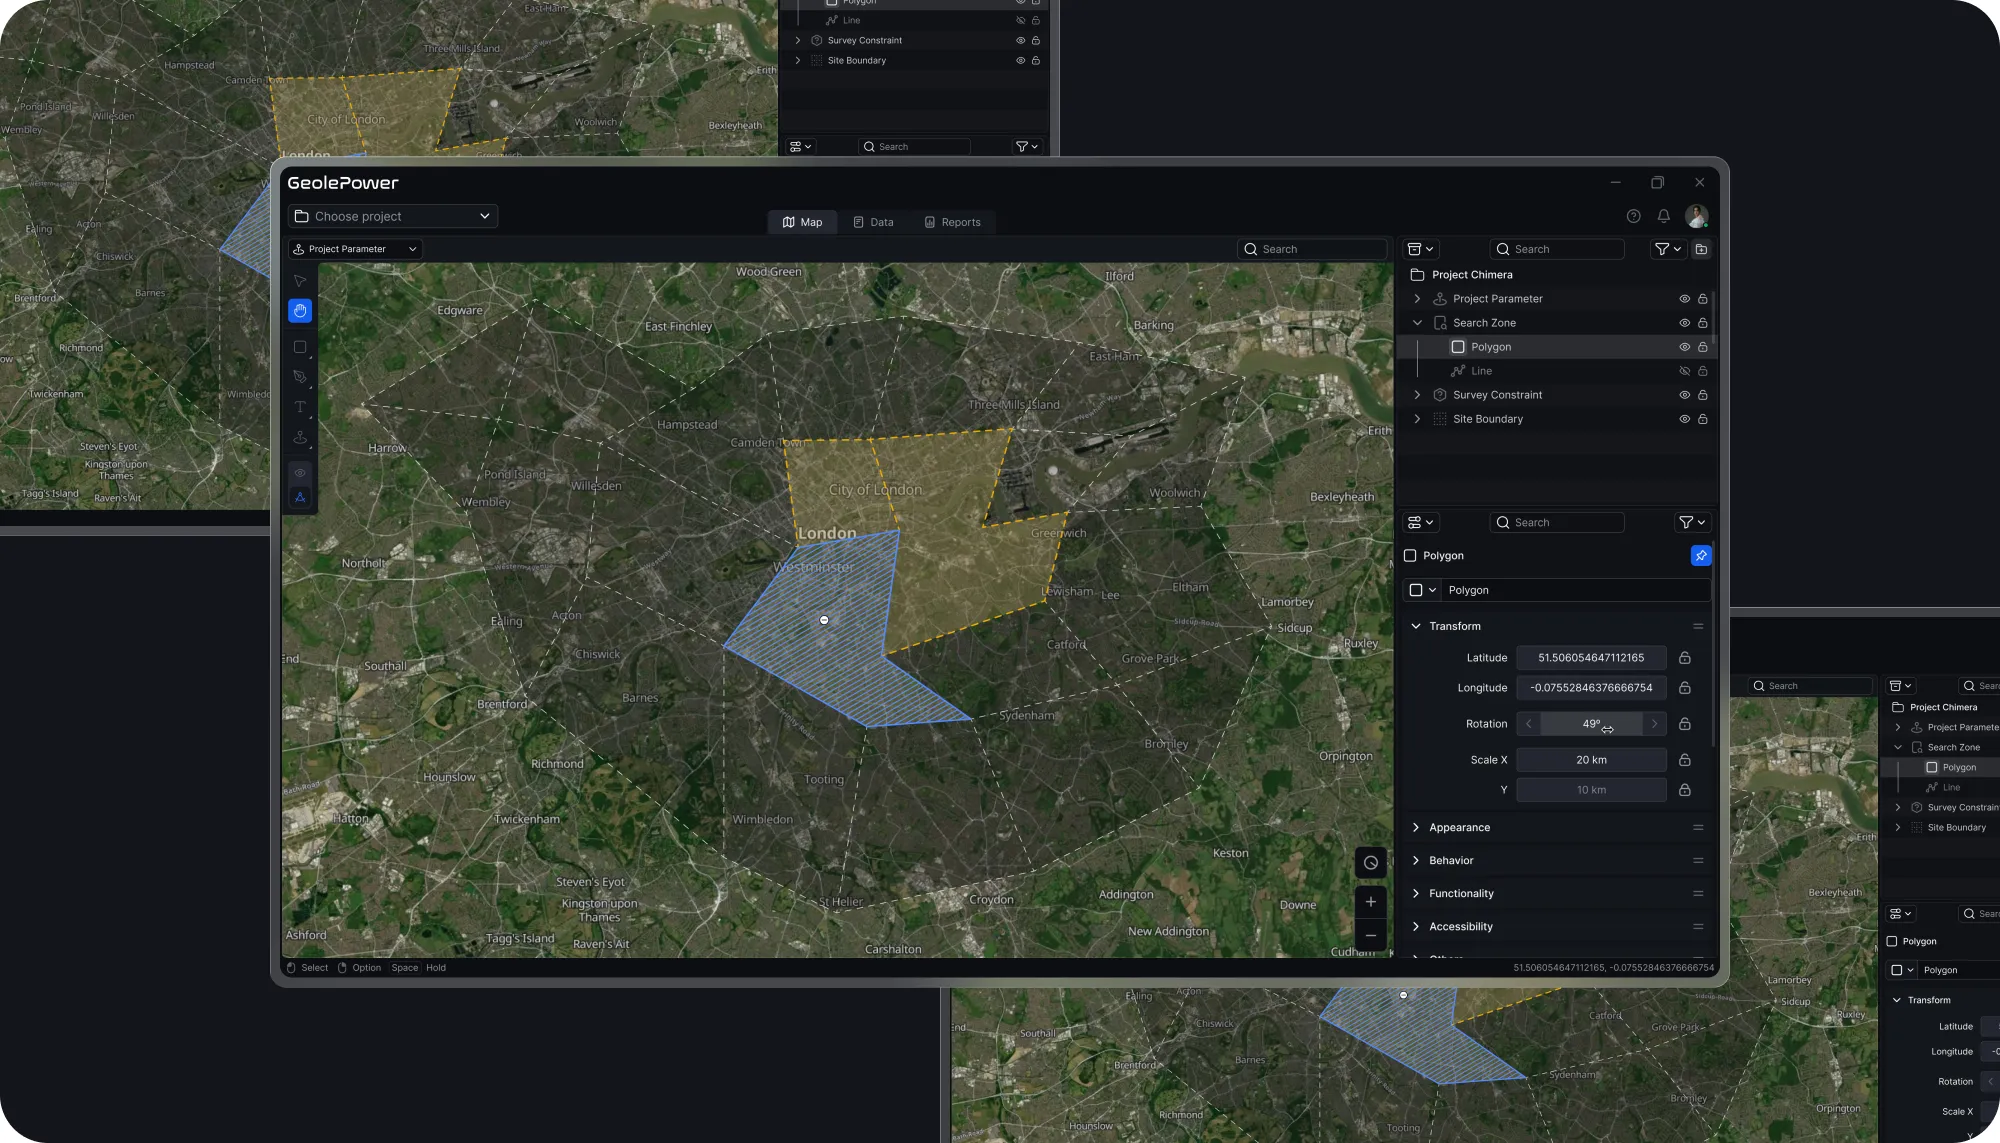Select the arrow pointer tool

[300, 281]
